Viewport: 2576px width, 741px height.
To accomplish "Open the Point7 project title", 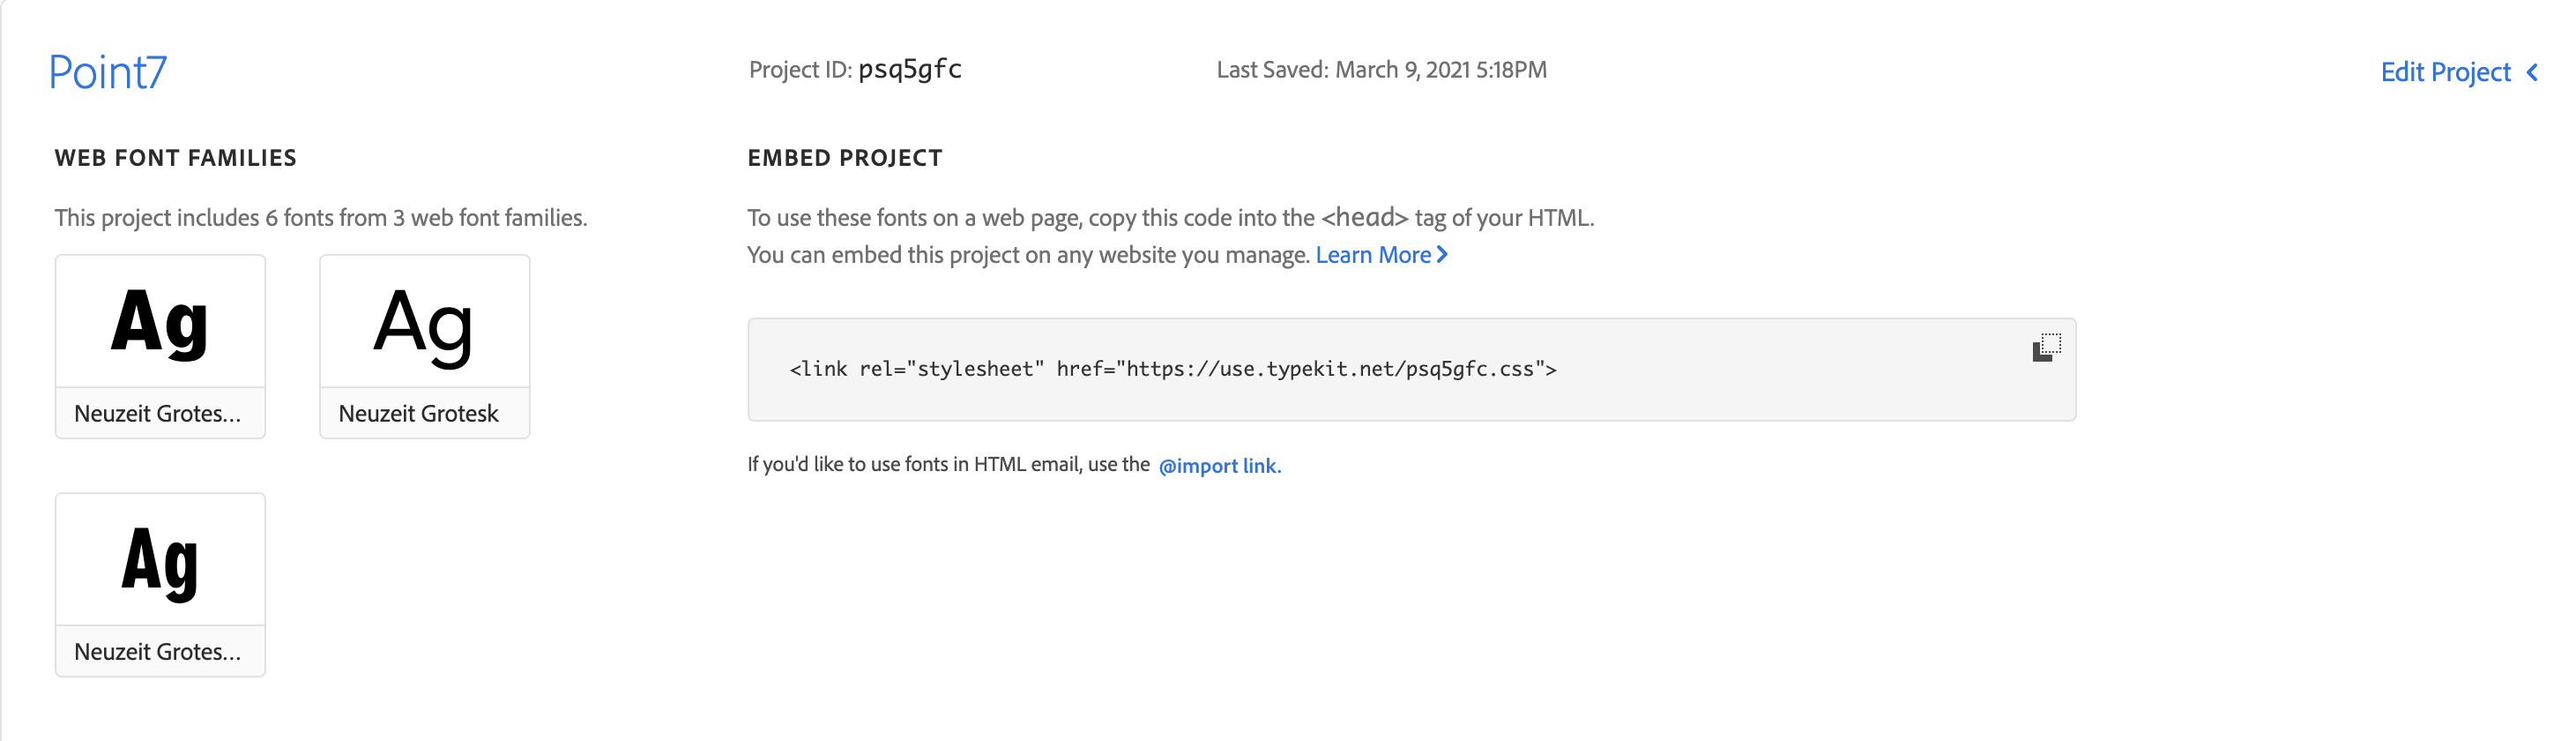I will pyautogui.click(x=108, y=72).
